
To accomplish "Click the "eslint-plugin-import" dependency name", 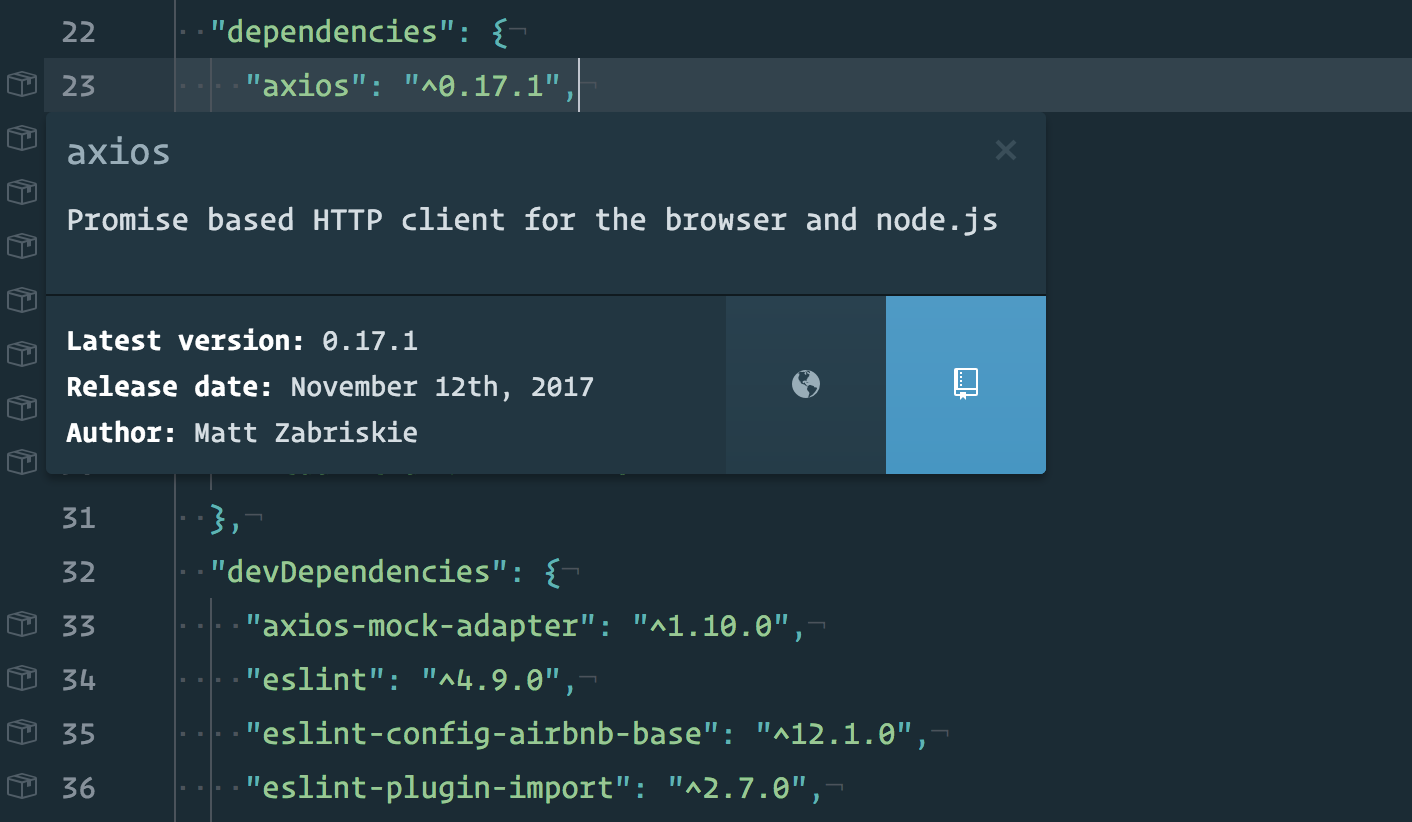I will pos(440,788).
